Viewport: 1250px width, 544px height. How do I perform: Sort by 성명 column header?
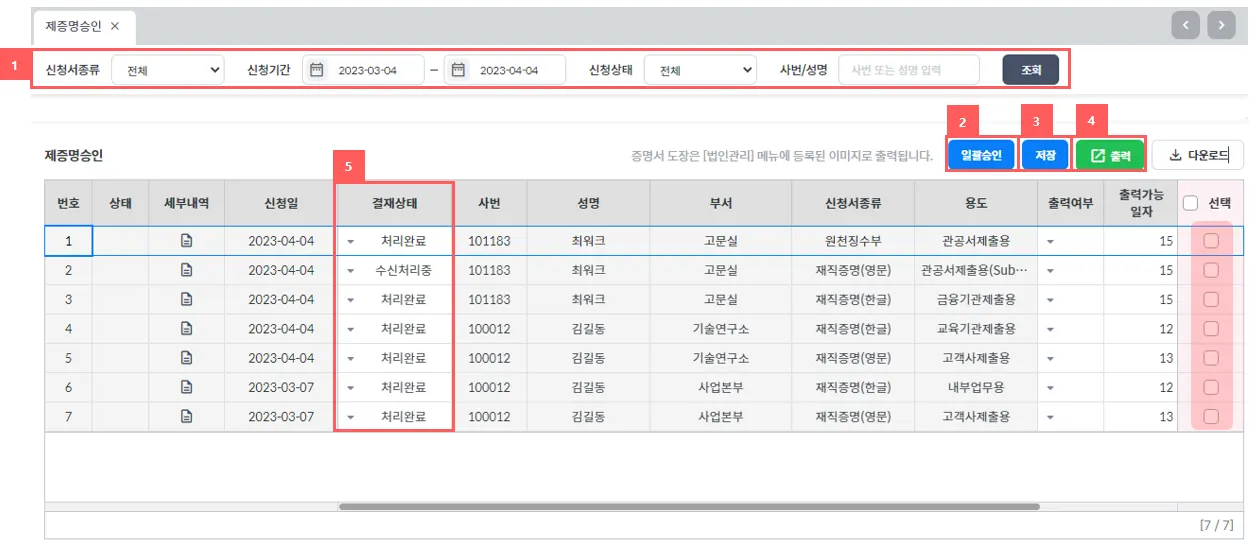point(588,203)
